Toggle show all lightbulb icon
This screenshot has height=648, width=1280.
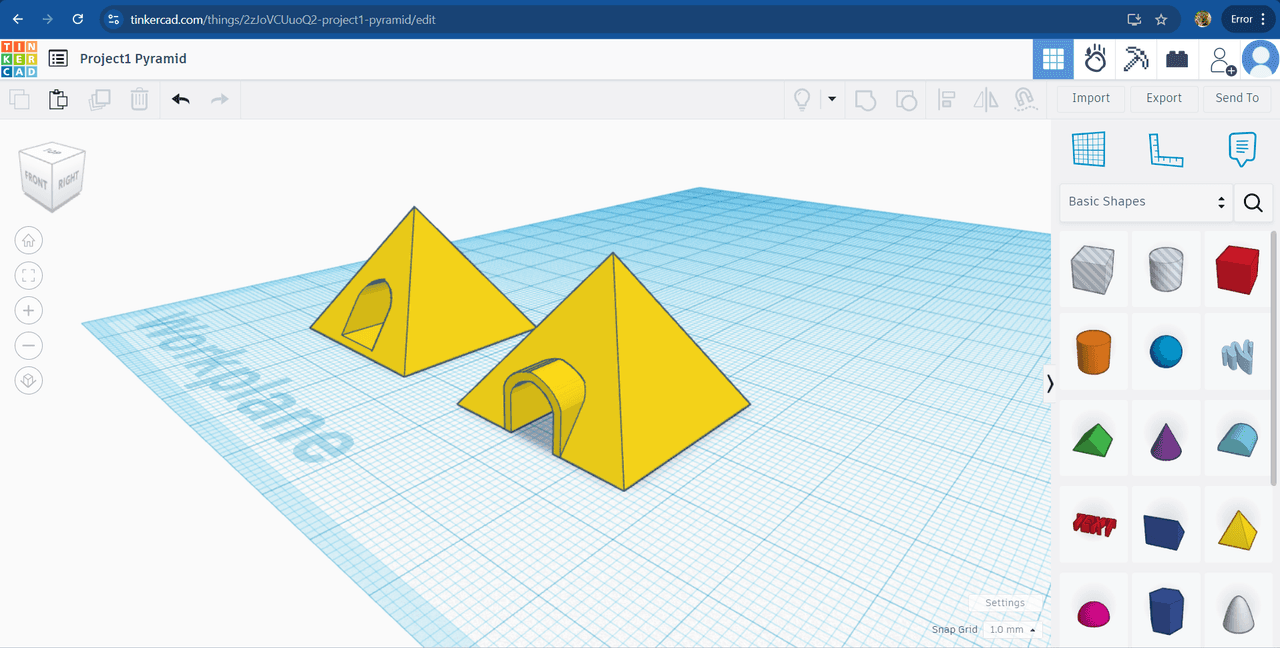801,99
